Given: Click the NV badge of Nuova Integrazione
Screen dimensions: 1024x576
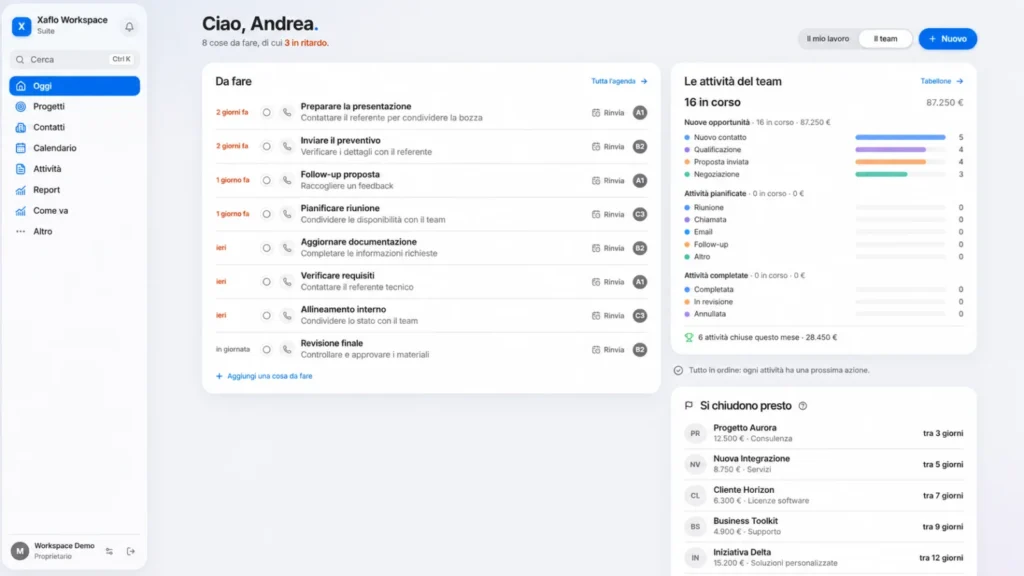Looking at the screenshot, I should pyautogui.click(x=695, y=464).
